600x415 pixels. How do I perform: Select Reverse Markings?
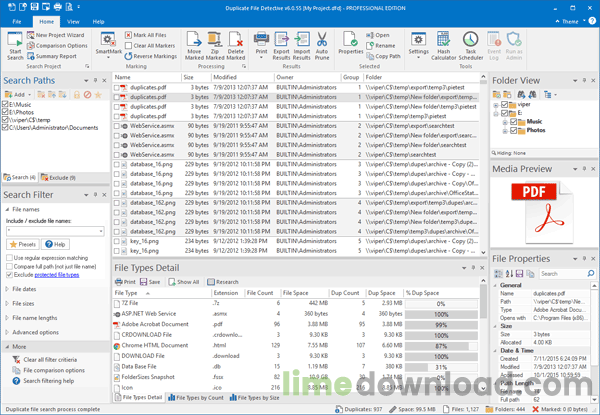[150, 56]
